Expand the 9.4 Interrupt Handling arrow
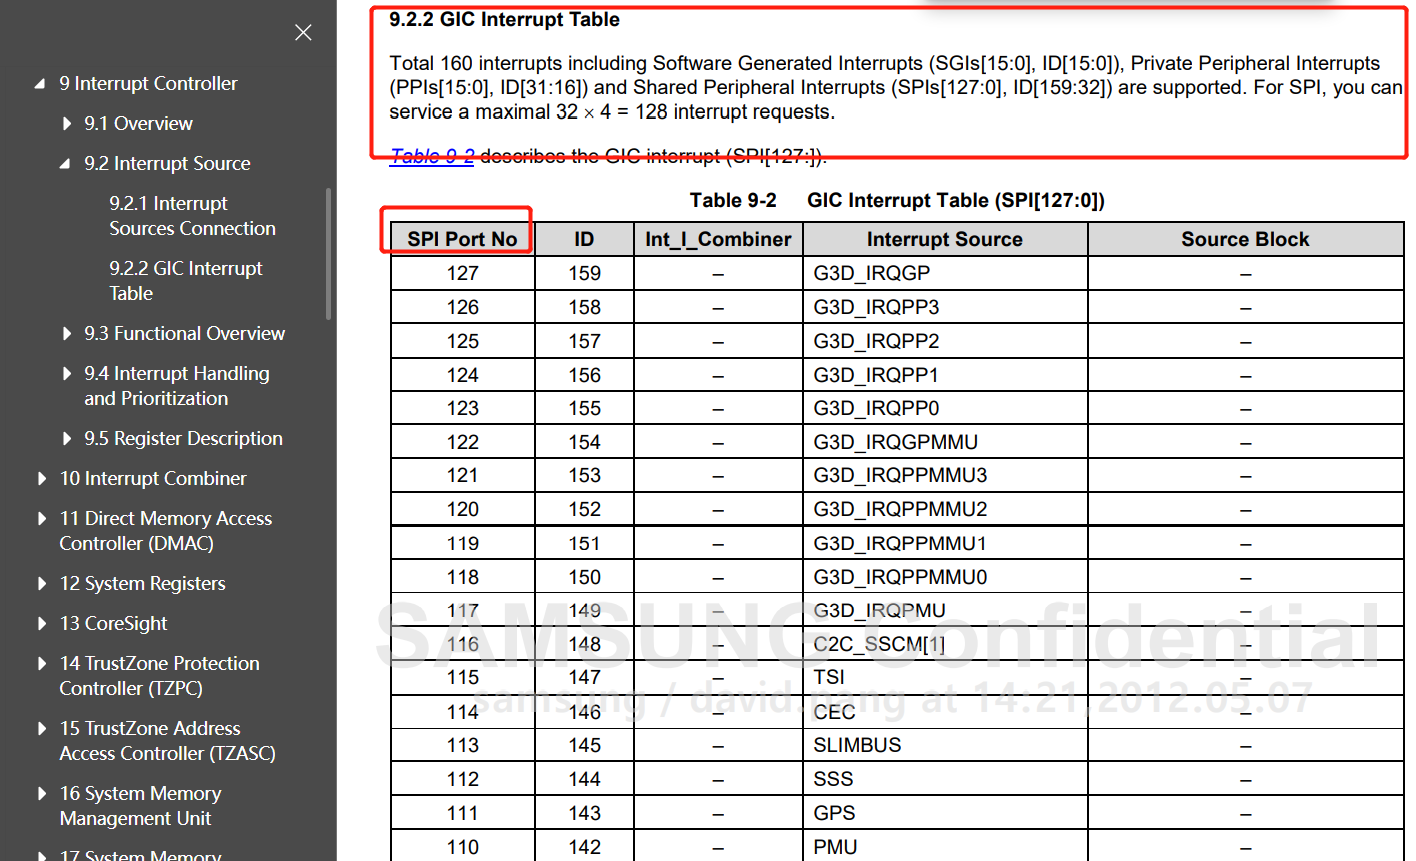Screen dimensions: 1416x861 (x=66, y=374)
